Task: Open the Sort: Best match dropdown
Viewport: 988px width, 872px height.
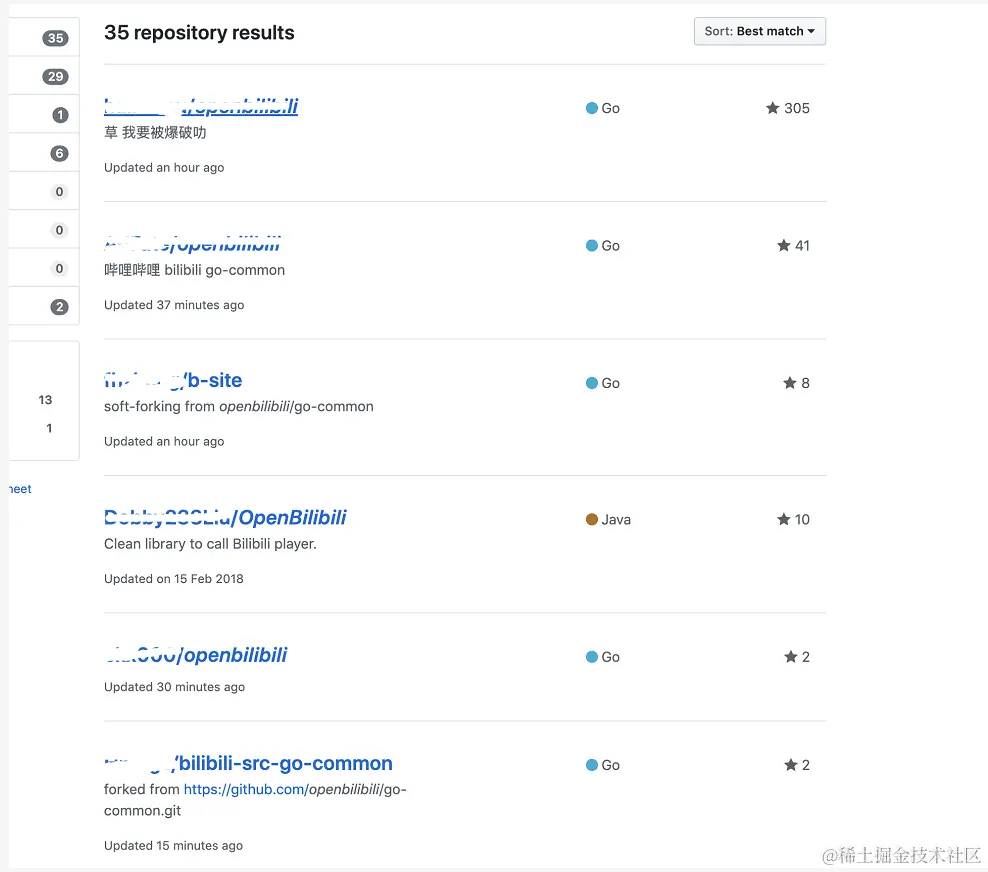Action: pyautogui.click(x=759, y=31)
